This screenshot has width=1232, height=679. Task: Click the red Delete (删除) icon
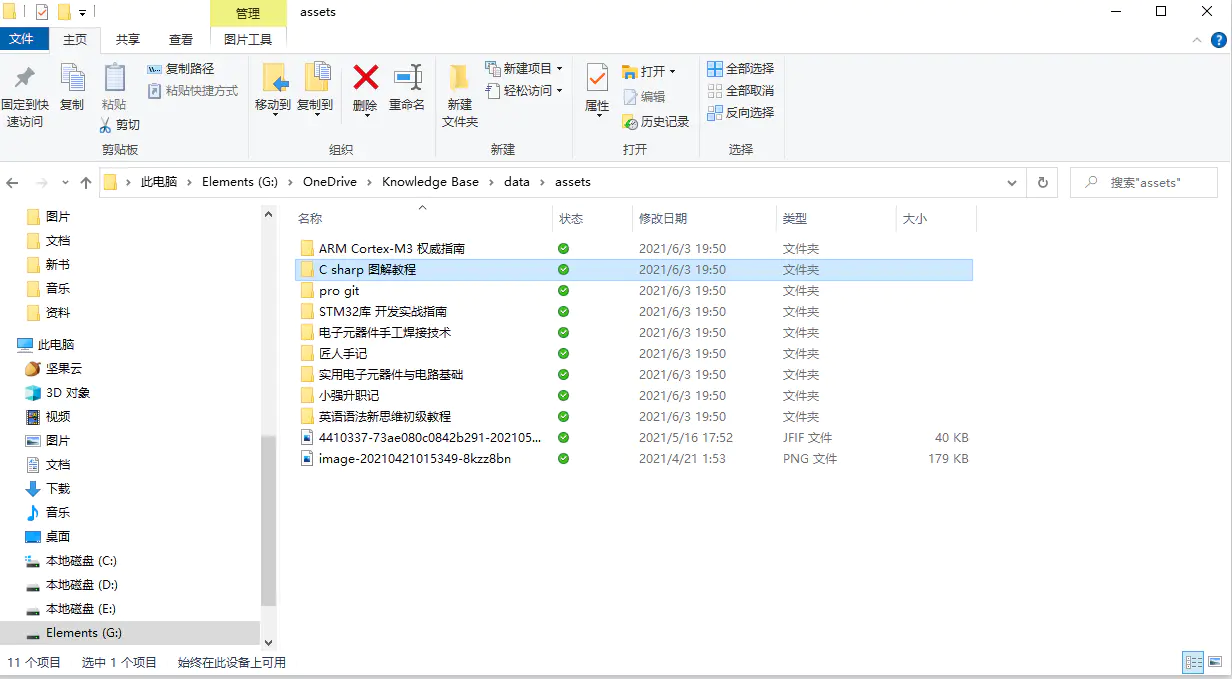tap(365, 77)
